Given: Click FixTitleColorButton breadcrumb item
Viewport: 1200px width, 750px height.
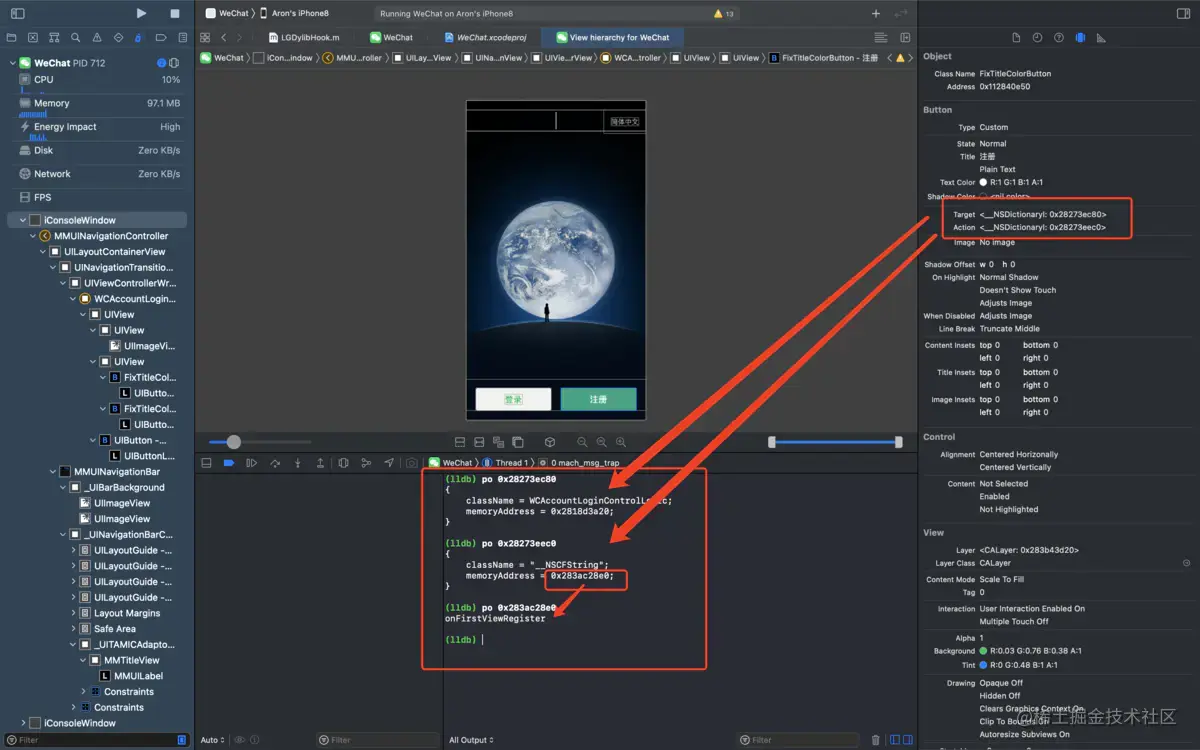Looking at the screenshot, I should point(824,58).
